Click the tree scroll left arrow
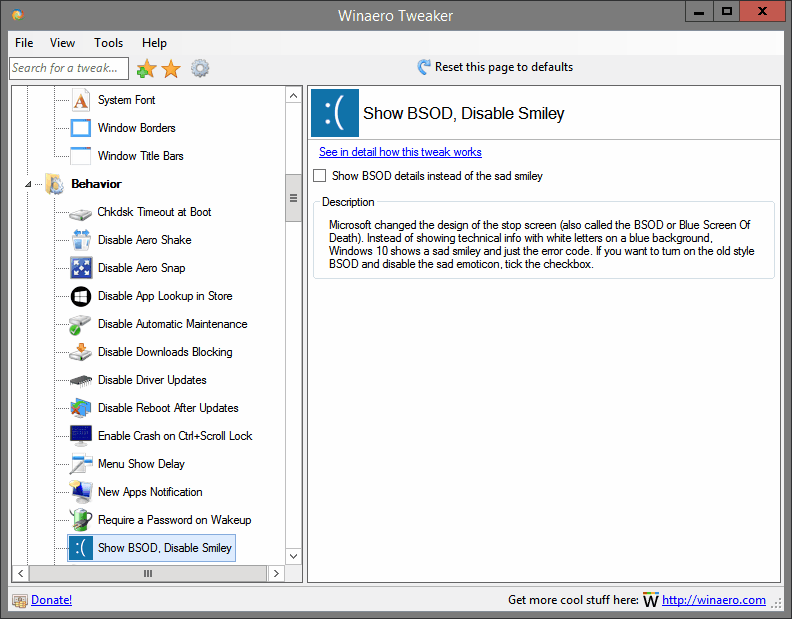Image resolution: width=792 pixels, height=619 pixels. [21, 574]
